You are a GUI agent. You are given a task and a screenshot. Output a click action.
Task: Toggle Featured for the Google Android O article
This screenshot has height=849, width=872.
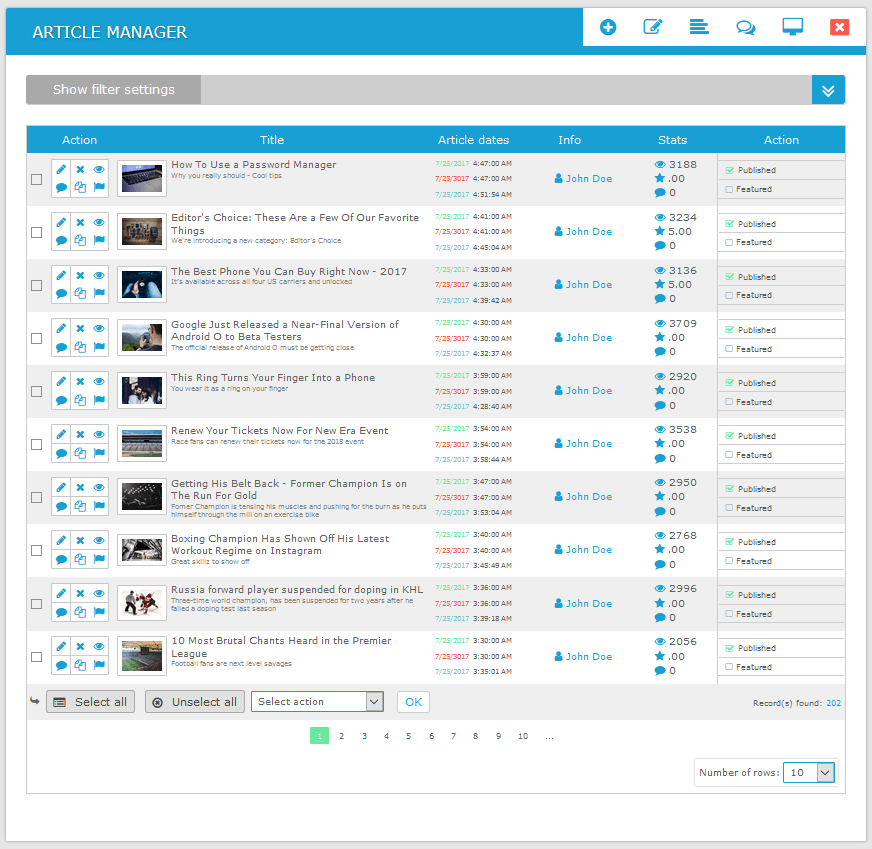pyautogui.click(x=729, y=349)
